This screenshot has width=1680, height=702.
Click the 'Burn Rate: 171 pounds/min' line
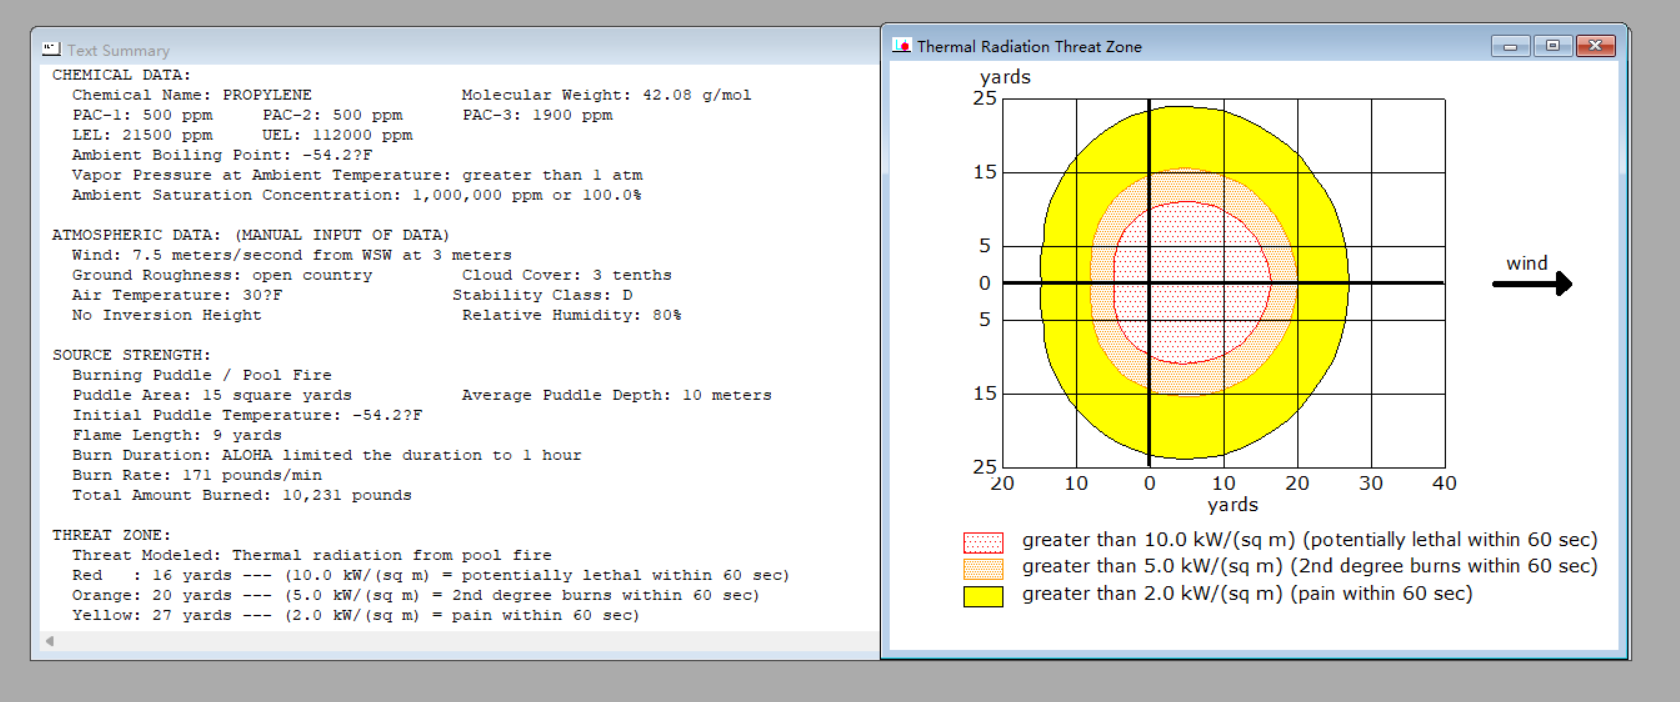197,475
